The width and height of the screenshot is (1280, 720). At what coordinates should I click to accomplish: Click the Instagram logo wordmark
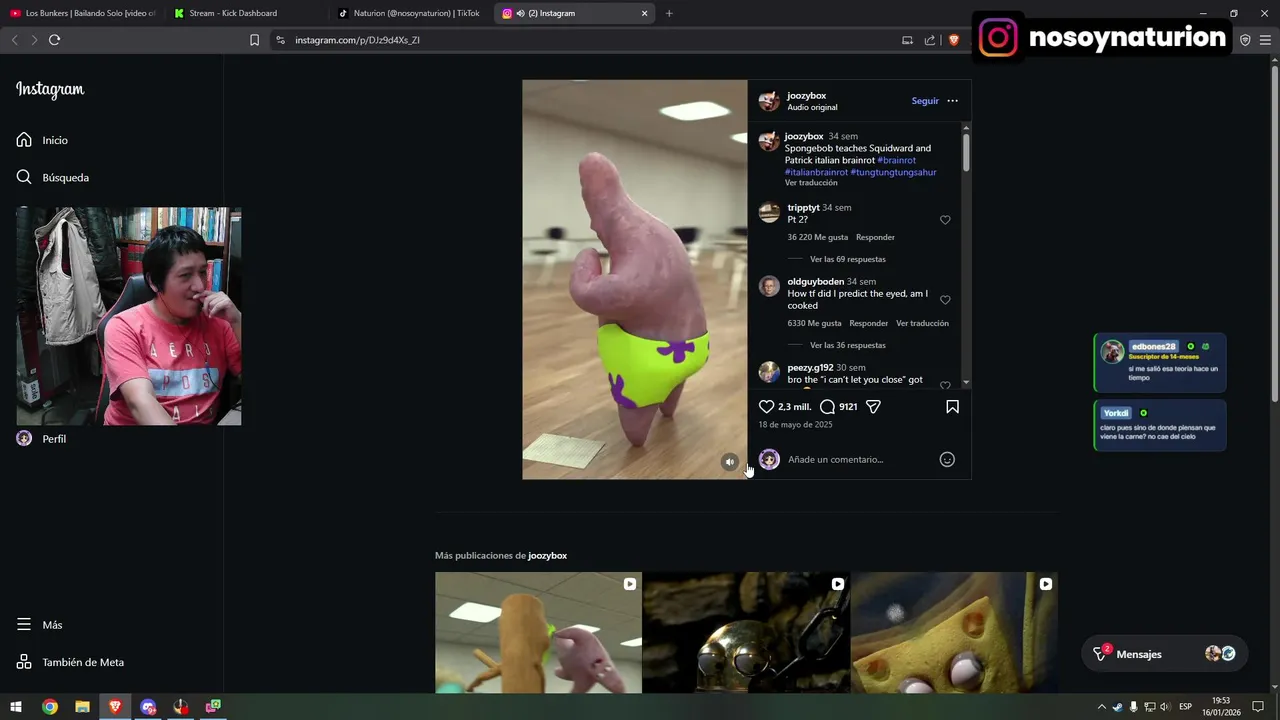point(50,89)
